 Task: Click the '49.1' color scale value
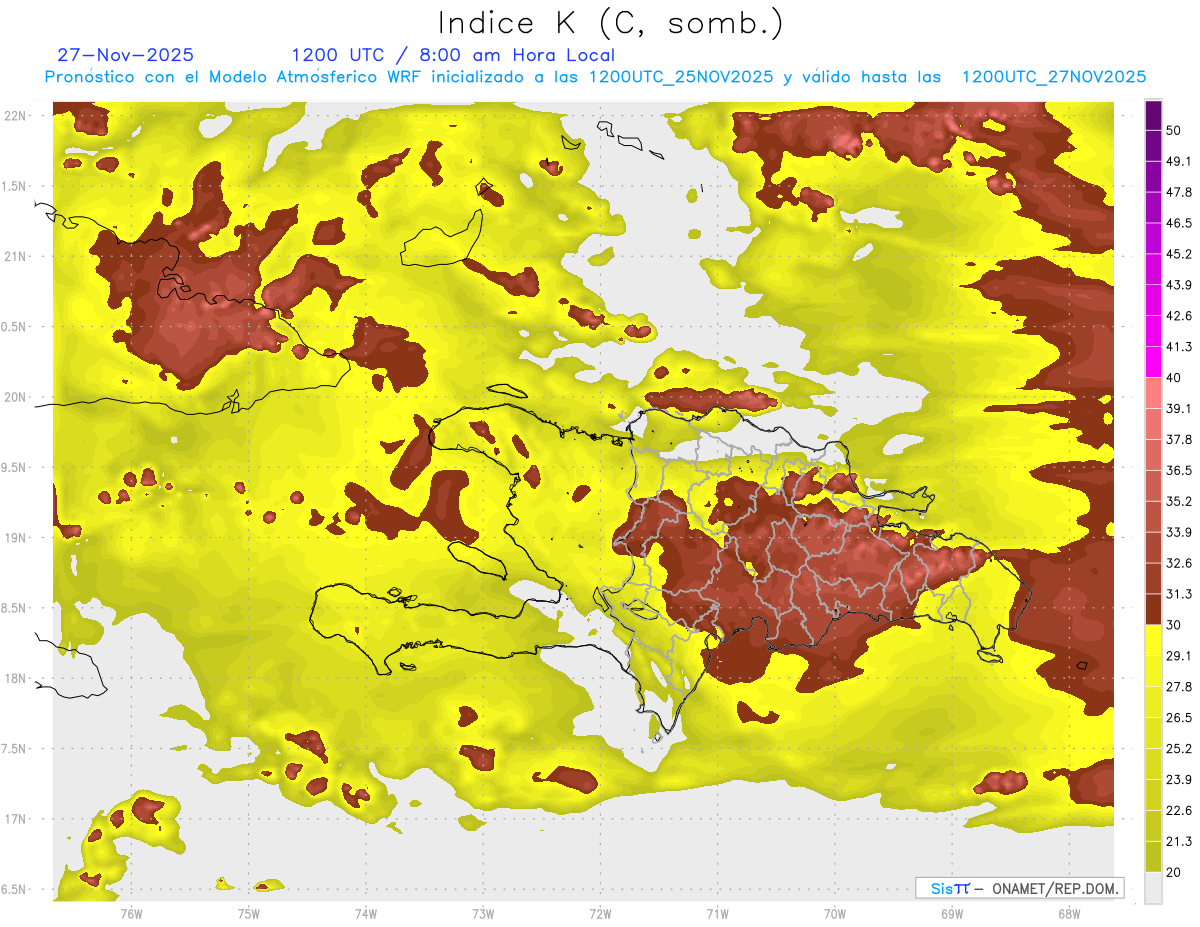point(1179,162)
